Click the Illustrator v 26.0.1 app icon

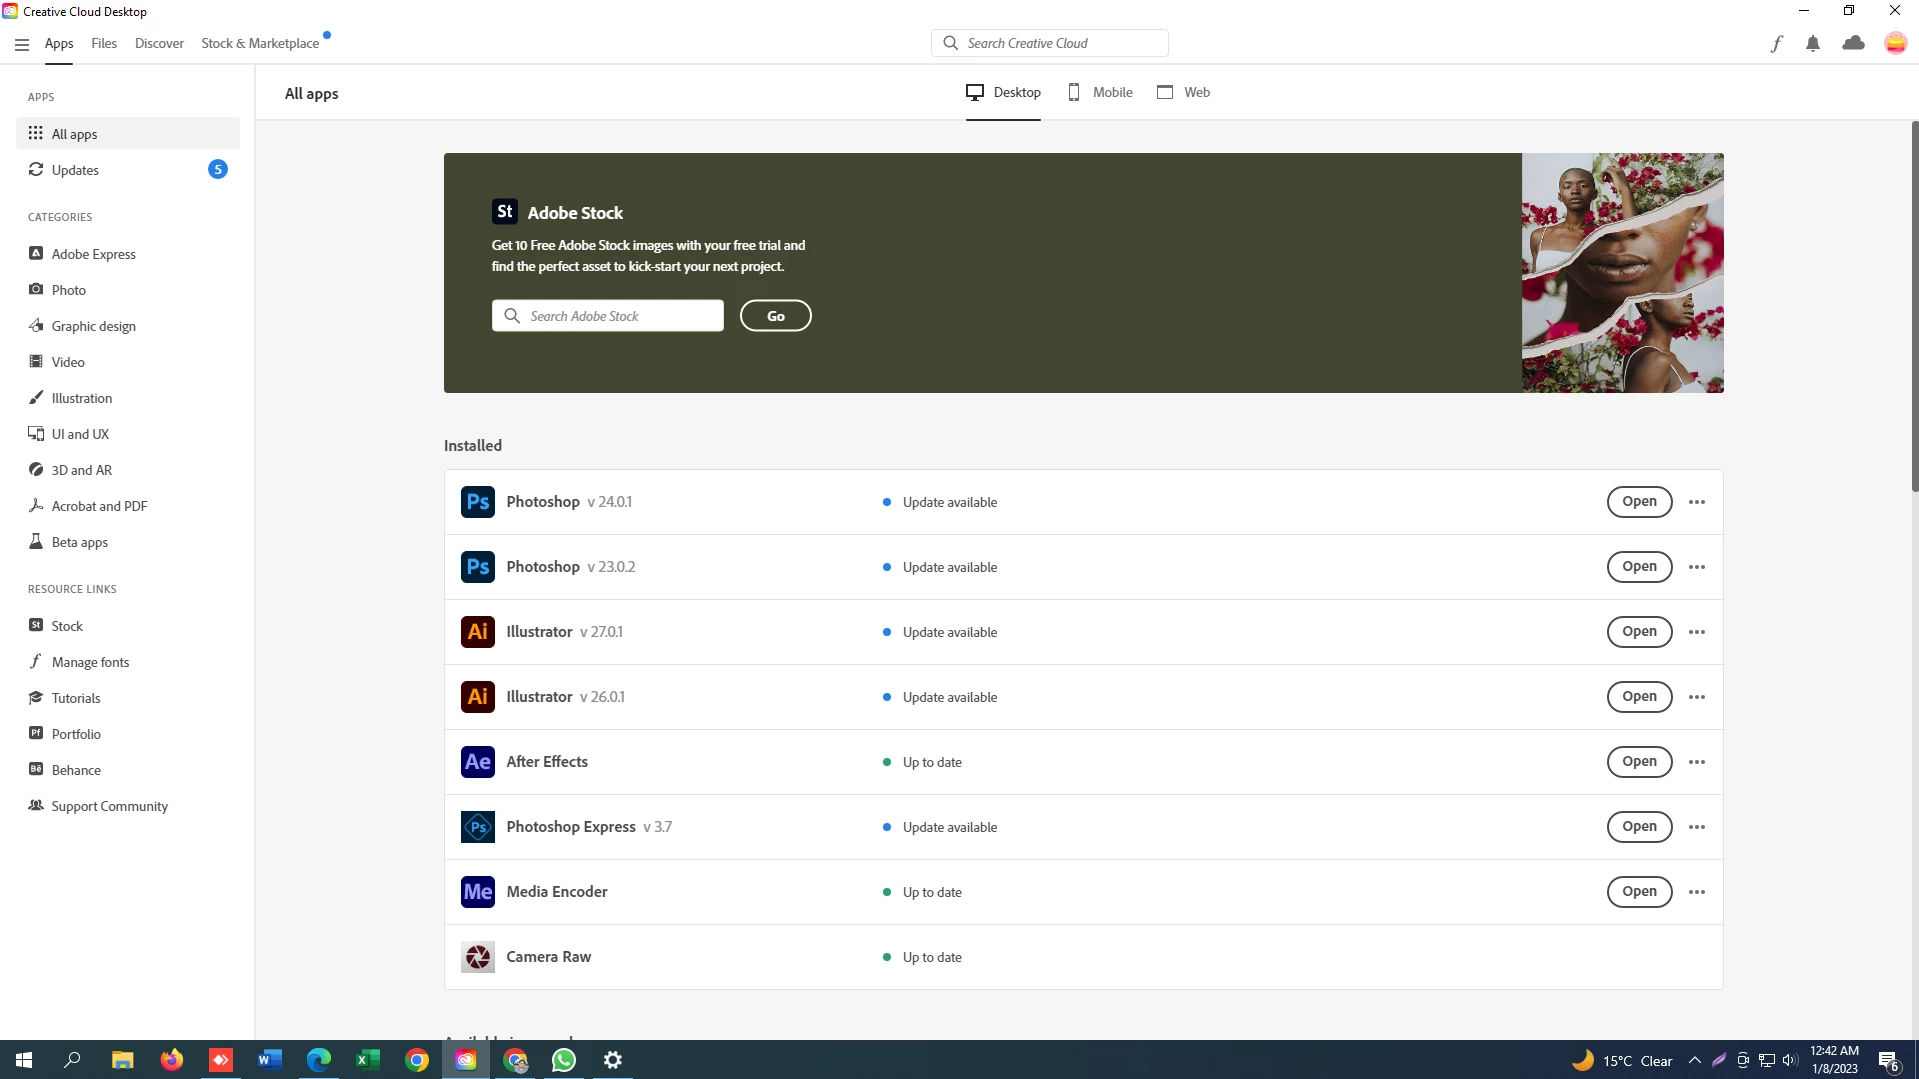478,697
